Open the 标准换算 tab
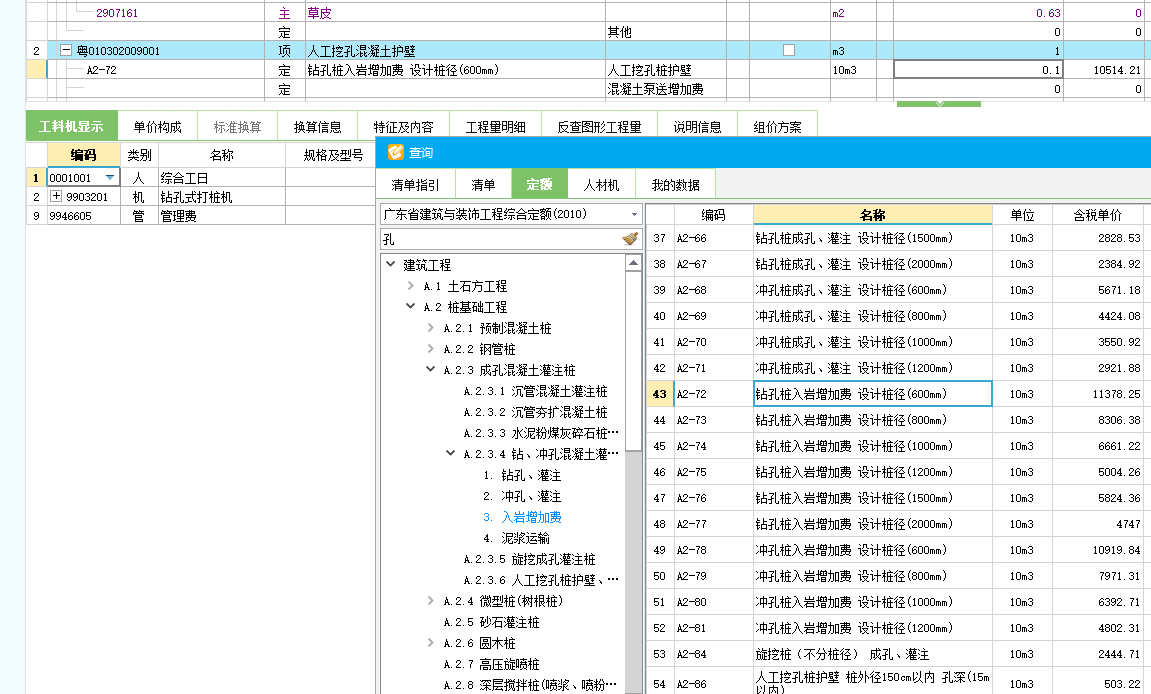This screenshot has width=1151, height=694. [x=237, y=126]
